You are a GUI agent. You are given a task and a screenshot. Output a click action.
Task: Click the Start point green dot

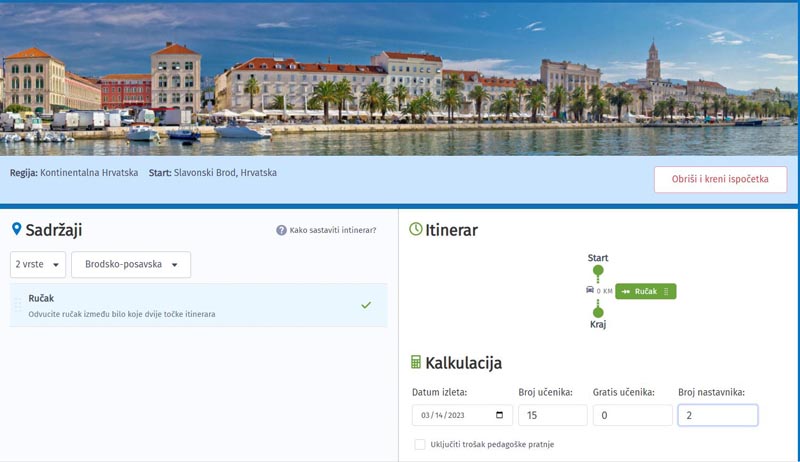coord(598,270)
